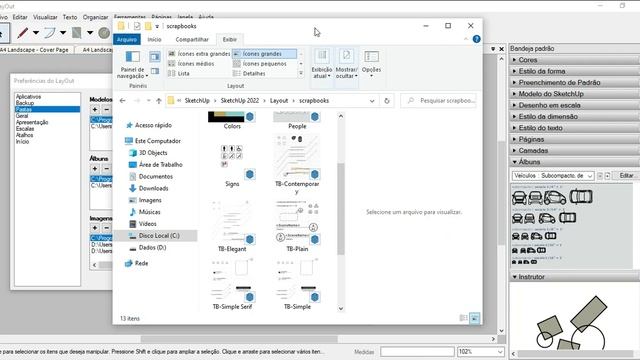Switch to the Início ribbon tab
The image size is (640, 360).
point(154,40)
